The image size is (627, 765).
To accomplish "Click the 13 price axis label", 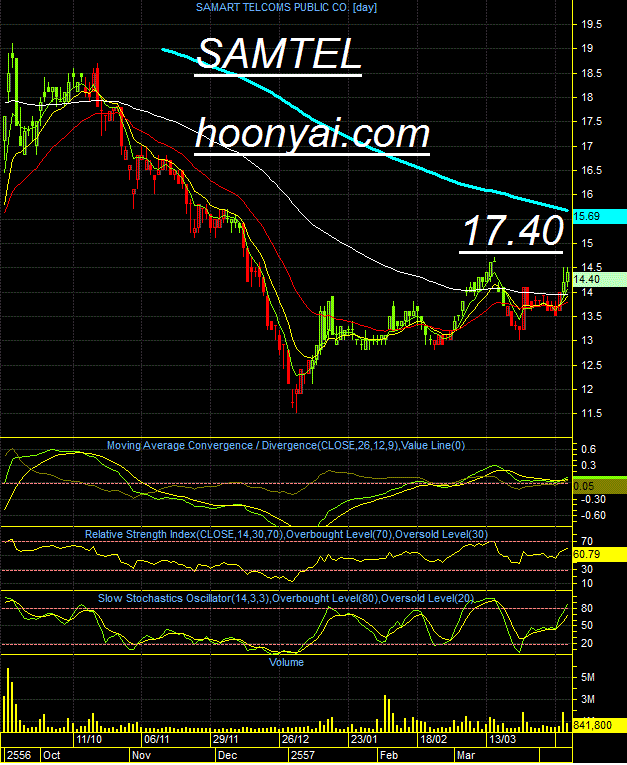I will (x=587, y=341).
